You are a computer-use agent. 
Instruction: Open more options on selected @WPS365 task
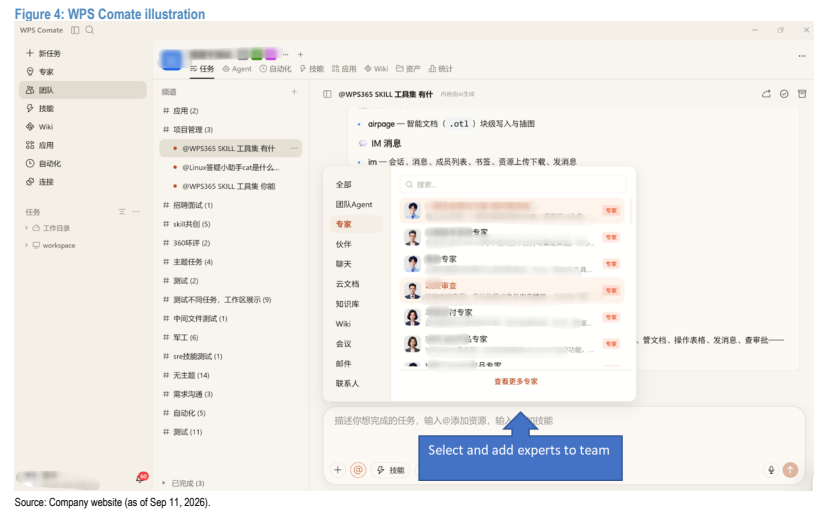tap(294, 148)
